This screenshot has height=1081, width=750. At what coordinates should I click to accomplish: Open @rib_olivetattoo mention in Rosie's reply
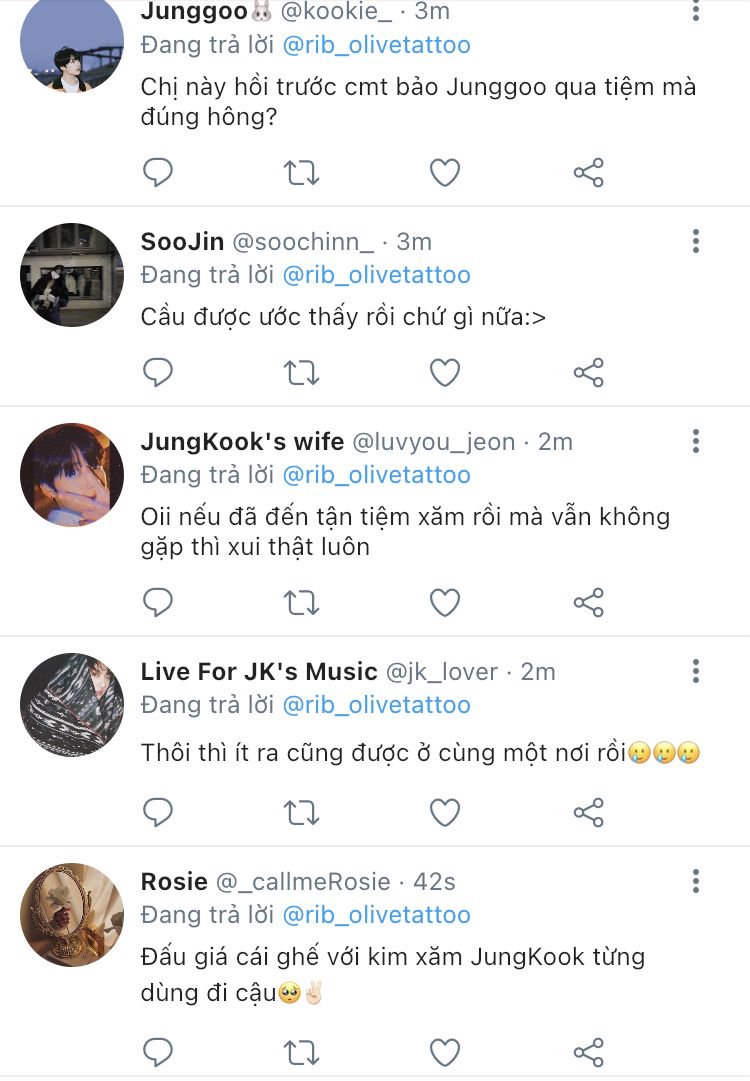pyautogui.click(x=376, y=915)
